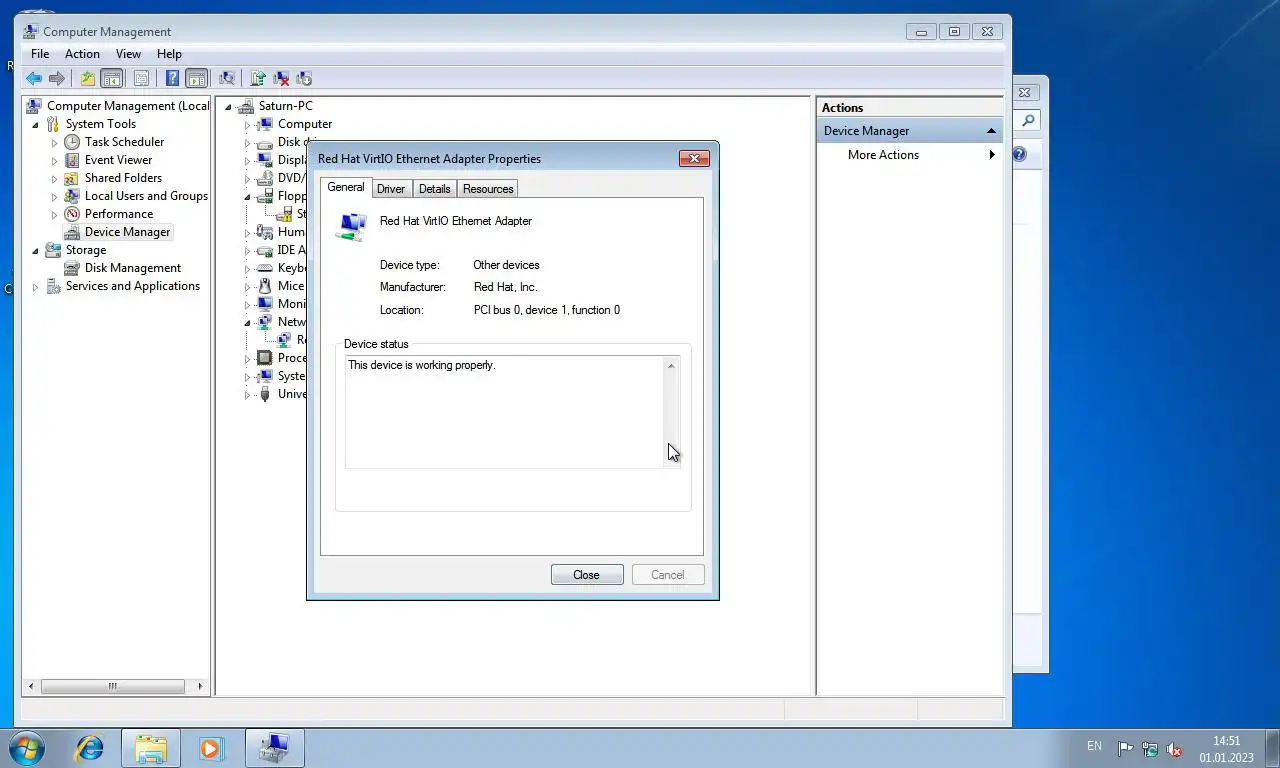Open the More Actions submenu arrow
The image size is (1280, 768).
click(x=992, y=155)
